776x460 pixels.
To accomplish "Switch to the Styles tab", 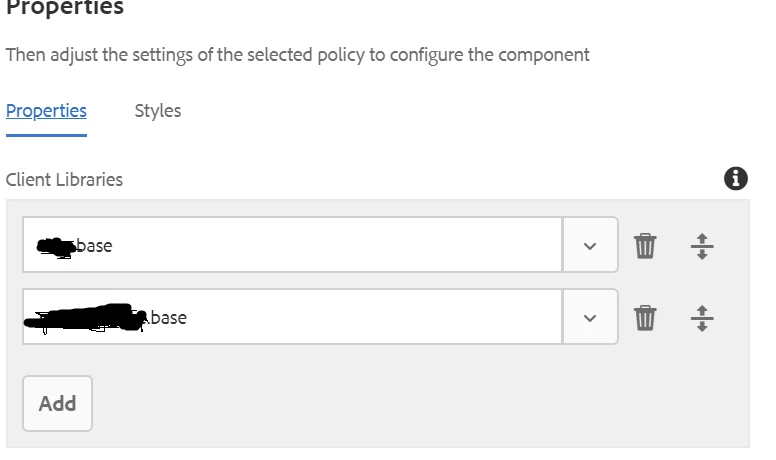I will (158, 111).
